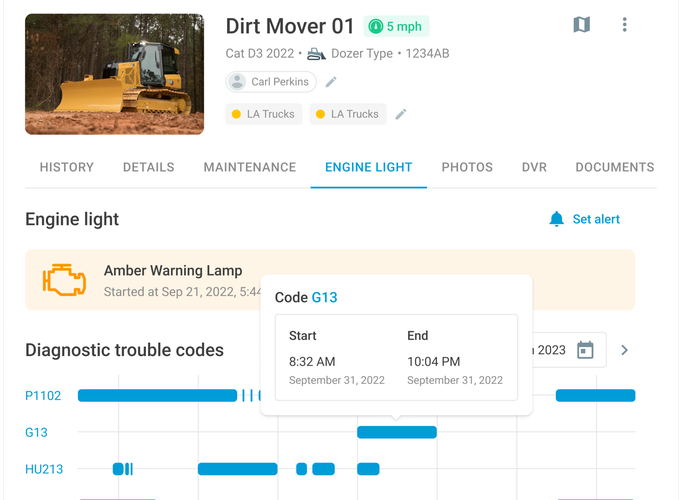Click the first LA Trucks tag
Screen dimensions: 682x500
pyautogui.click(x=264, y=114)
